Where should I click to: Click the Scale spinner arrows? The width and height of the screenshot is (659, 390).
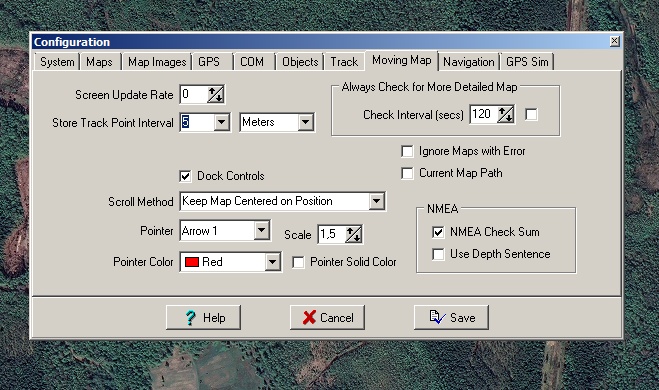[x=354, y=235]
